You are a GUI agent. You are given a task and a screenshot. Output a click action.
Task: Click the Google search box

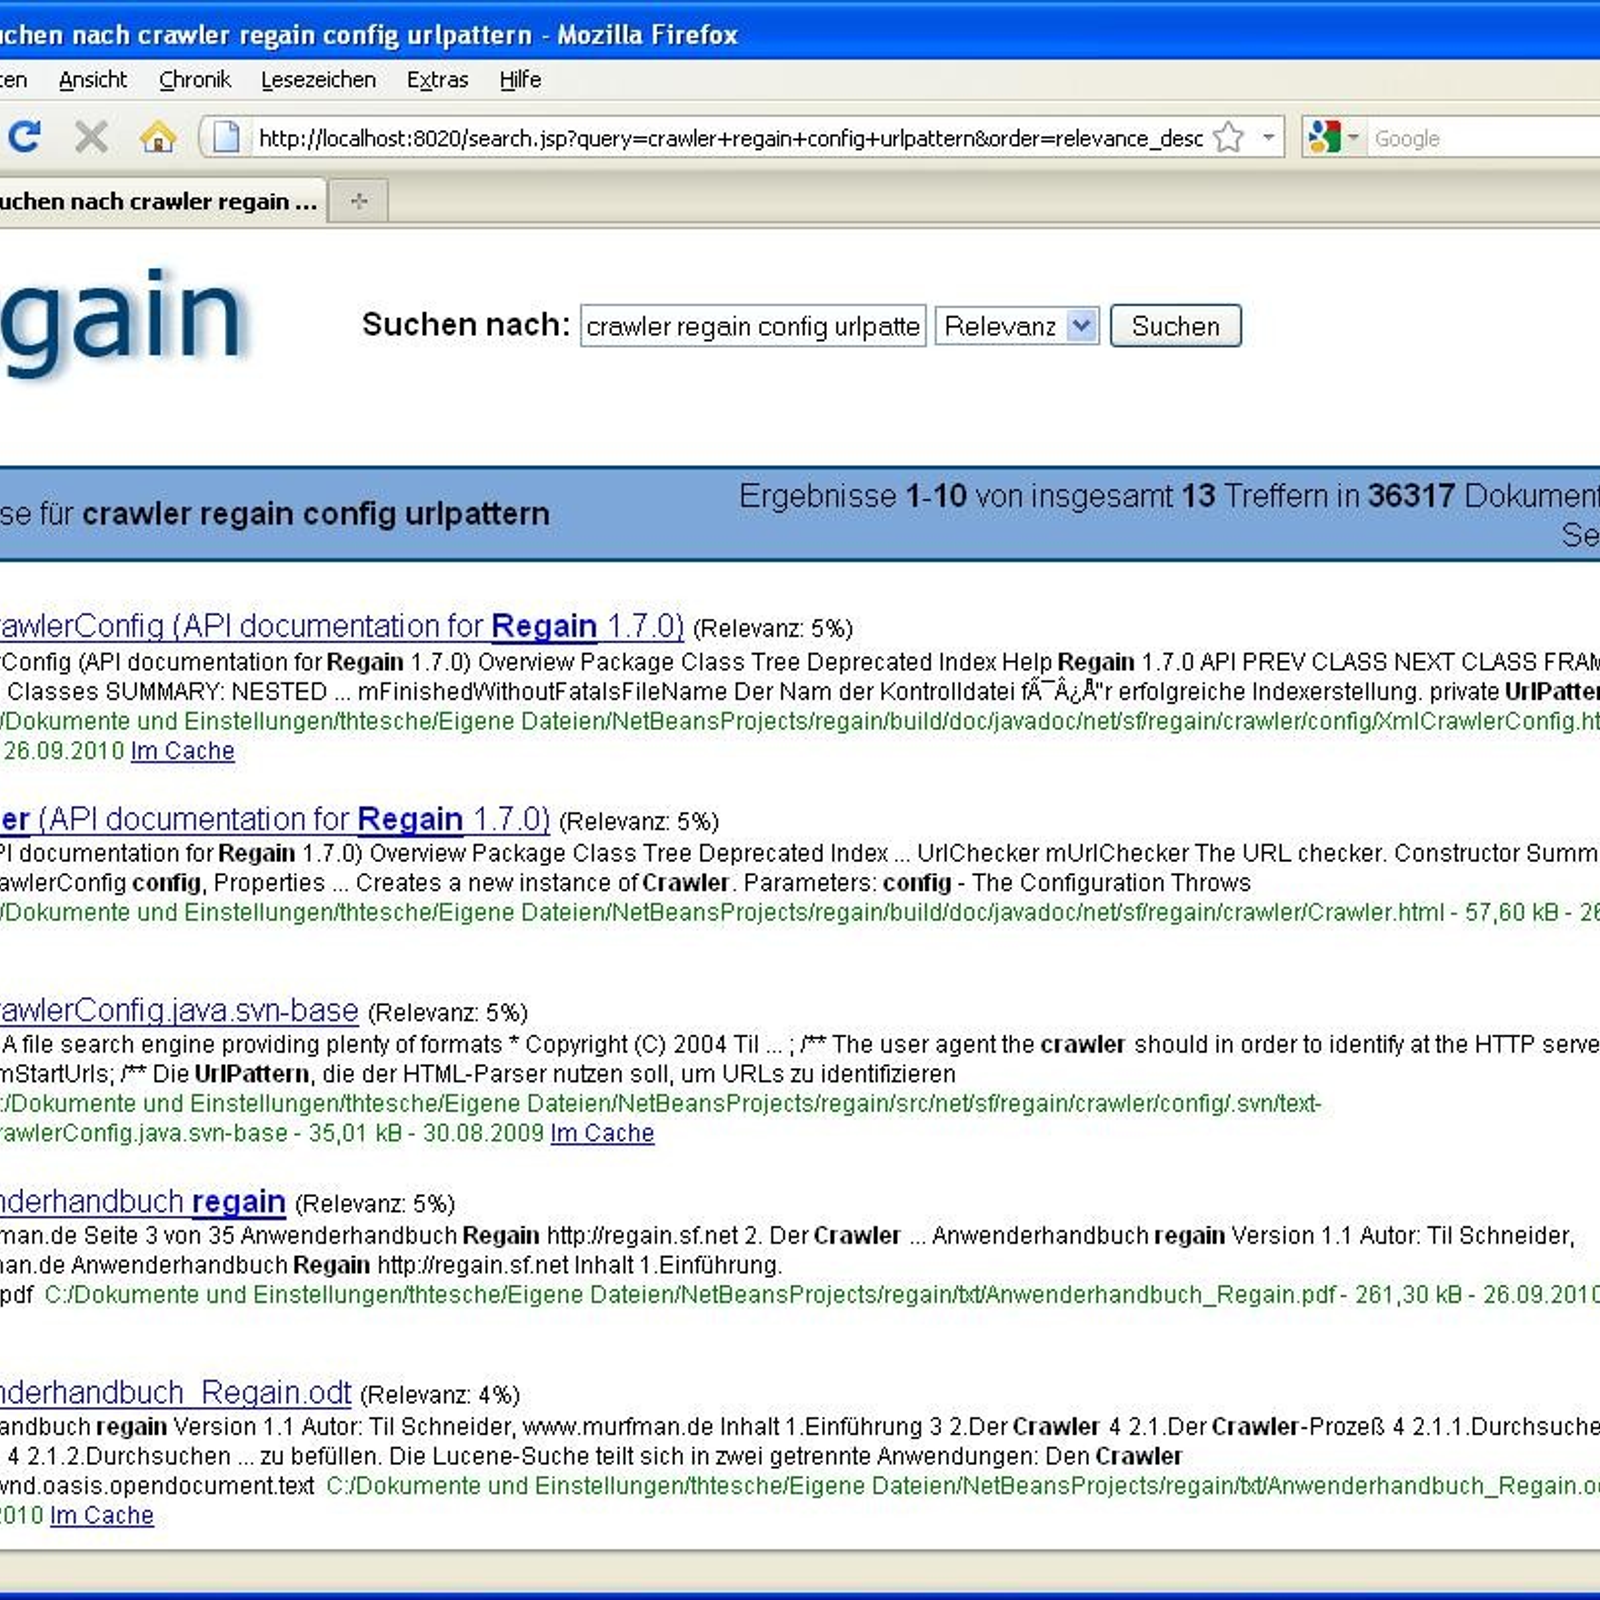coord(1485,138)
